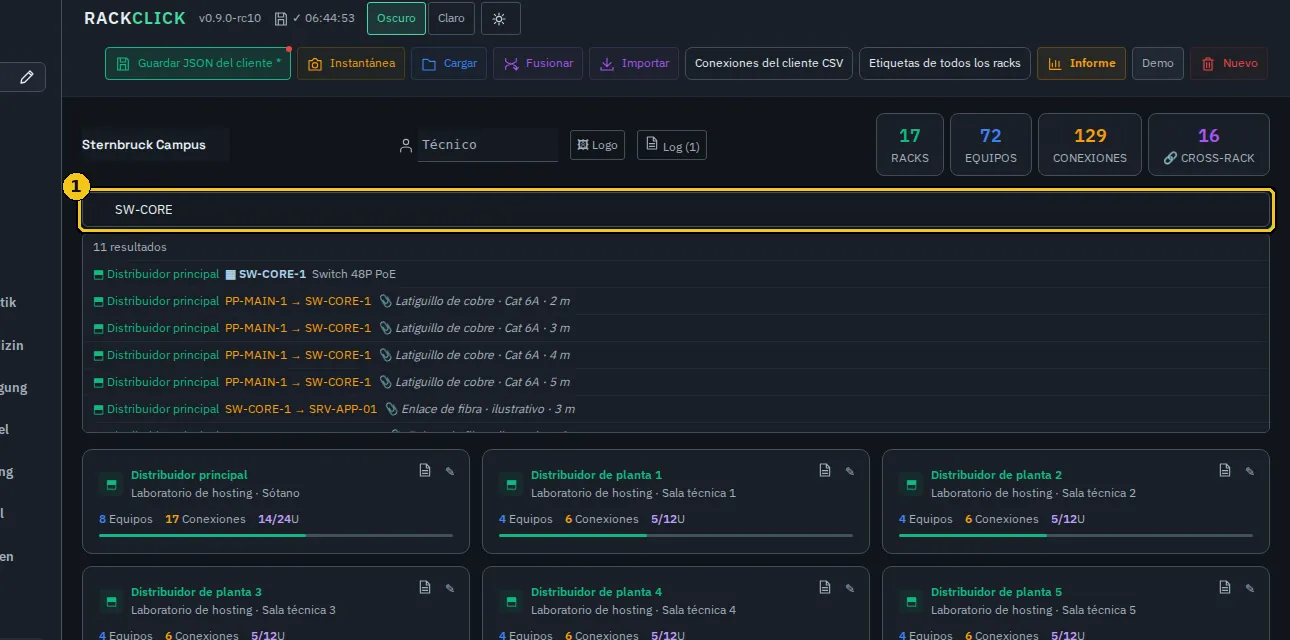Save with Guardar JSON del cliente

tap(198, 63)
